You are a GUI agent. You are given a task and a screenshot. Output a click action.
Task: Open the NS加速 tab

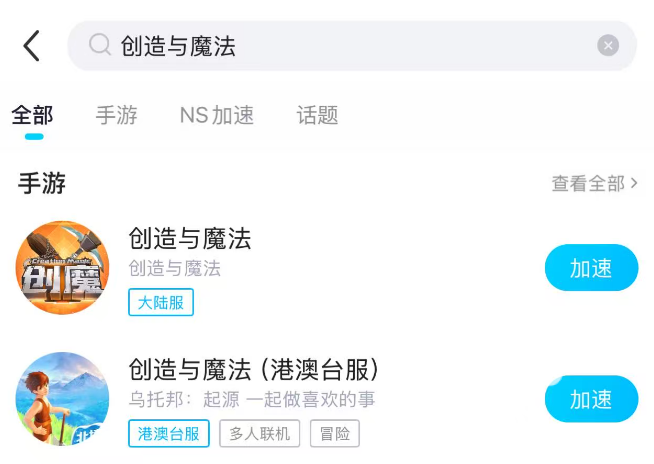[217, 115]
